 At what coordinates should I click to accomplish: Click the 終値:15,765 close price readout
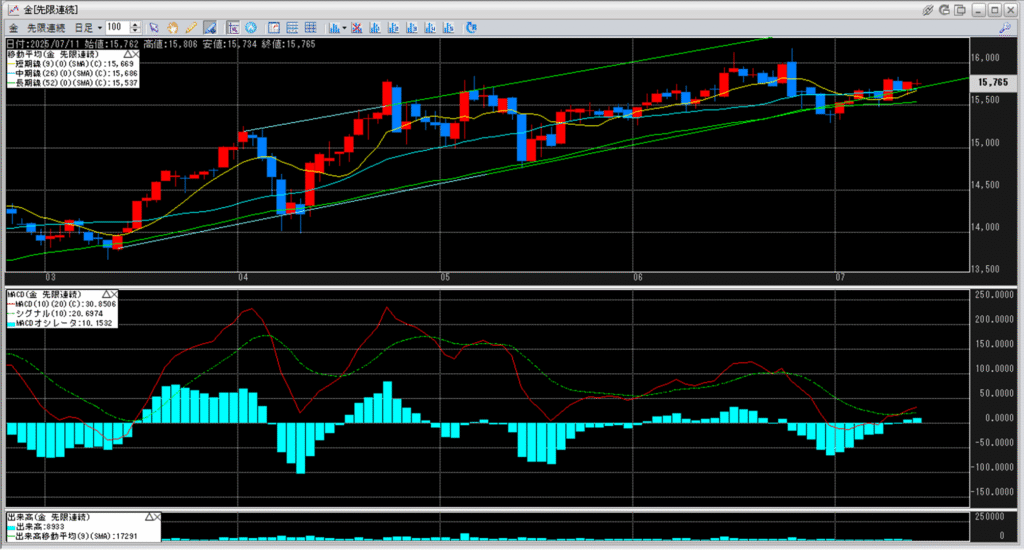pyautogui.click(x=288, y=44)
